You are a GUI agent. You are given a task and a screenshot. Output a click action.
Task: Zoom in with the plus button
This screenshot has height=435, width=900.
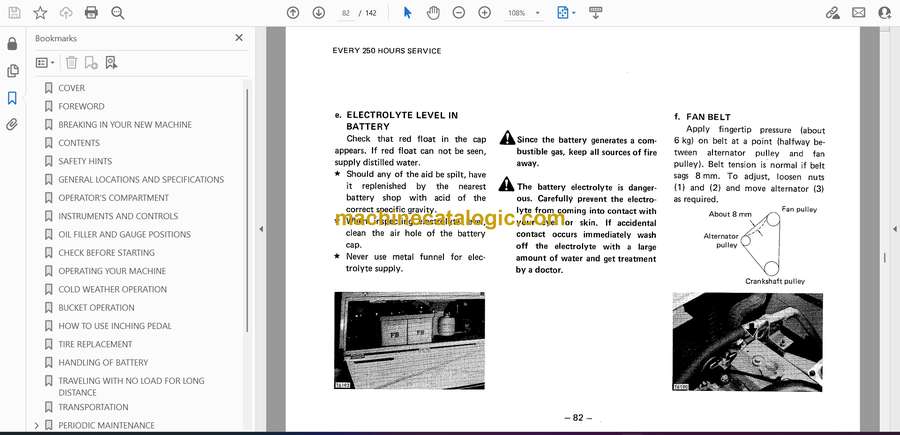(x=484, y=13)
